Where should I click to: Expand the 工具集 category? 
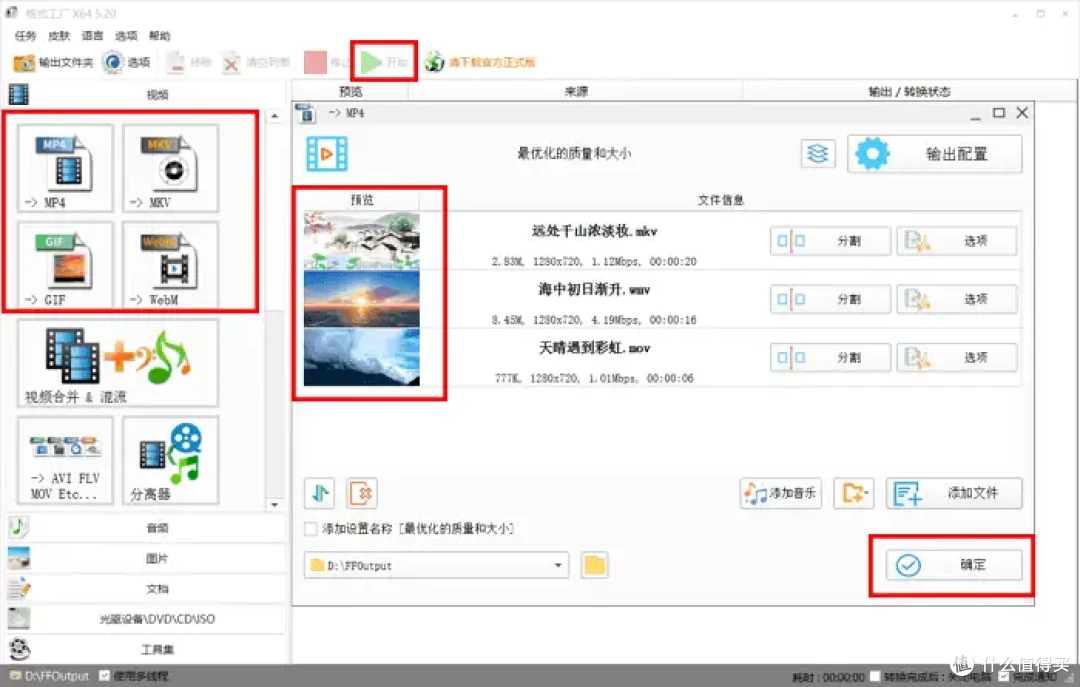(145, 649)
